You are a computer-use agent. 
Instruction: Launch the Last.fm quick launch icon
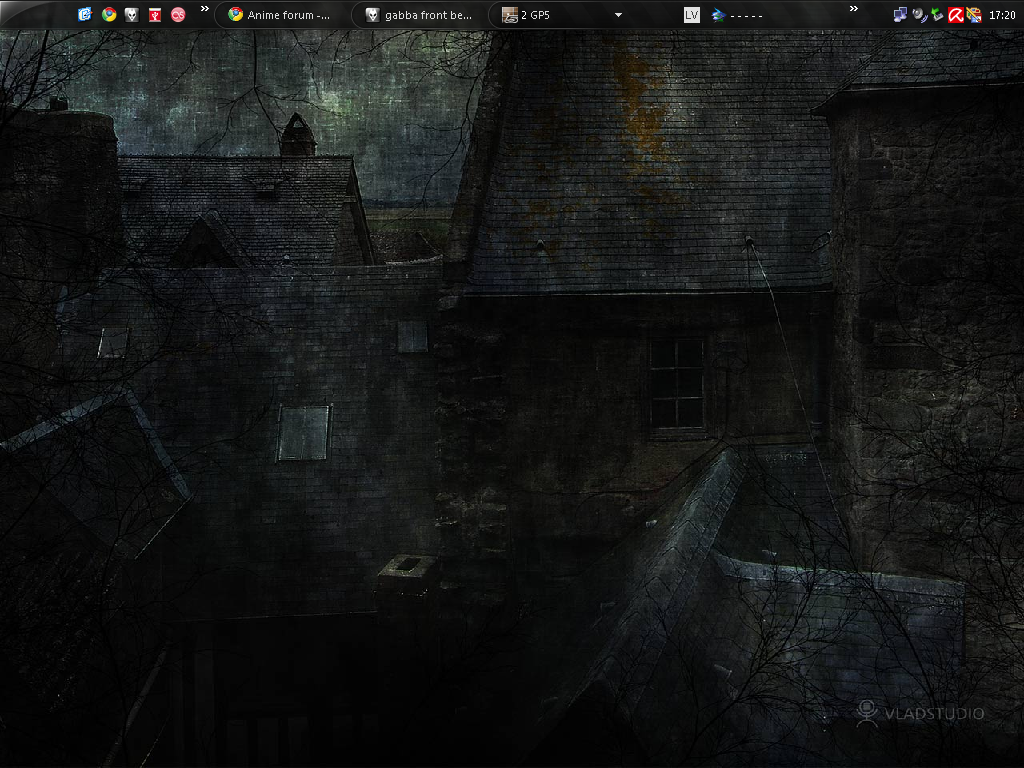[x=178, y=14]
